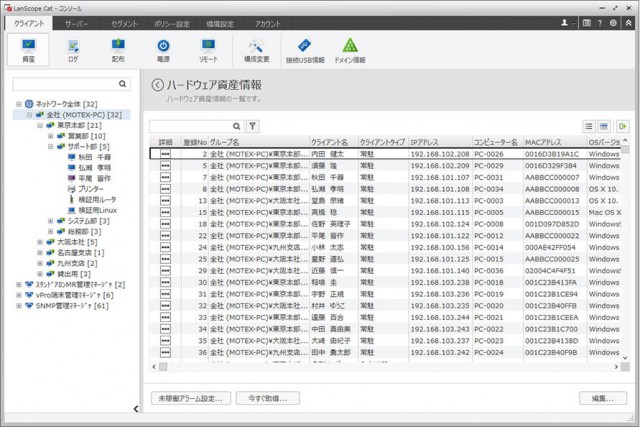Click the back arrow beside ハードウェア資産情報
The image size is (640, 427).
click(158, 85)
